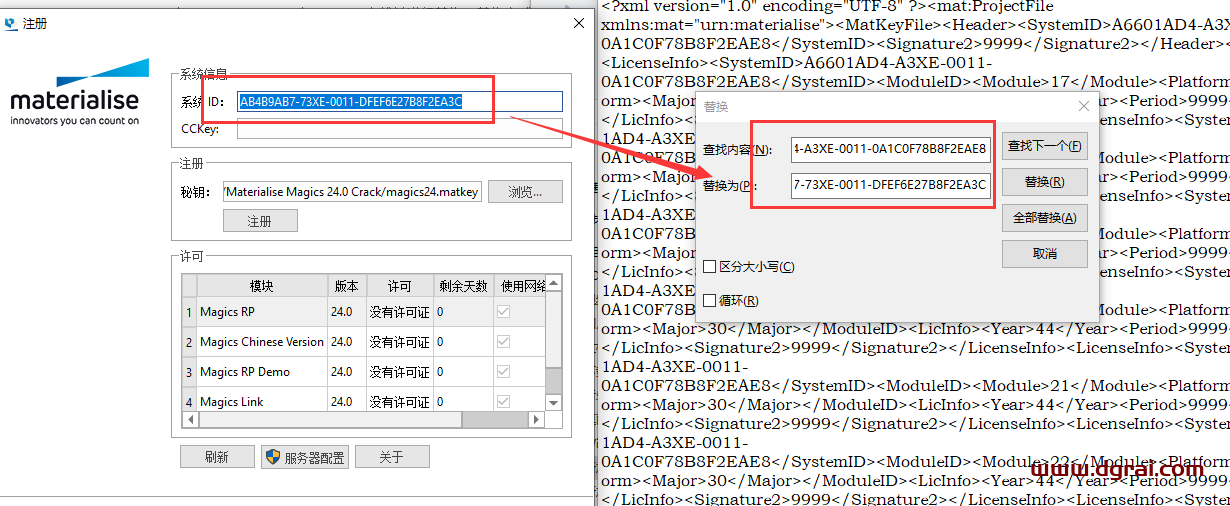
Task: Click version 24.0 in Magics Chinese Version row
Action: click(347, 342)
